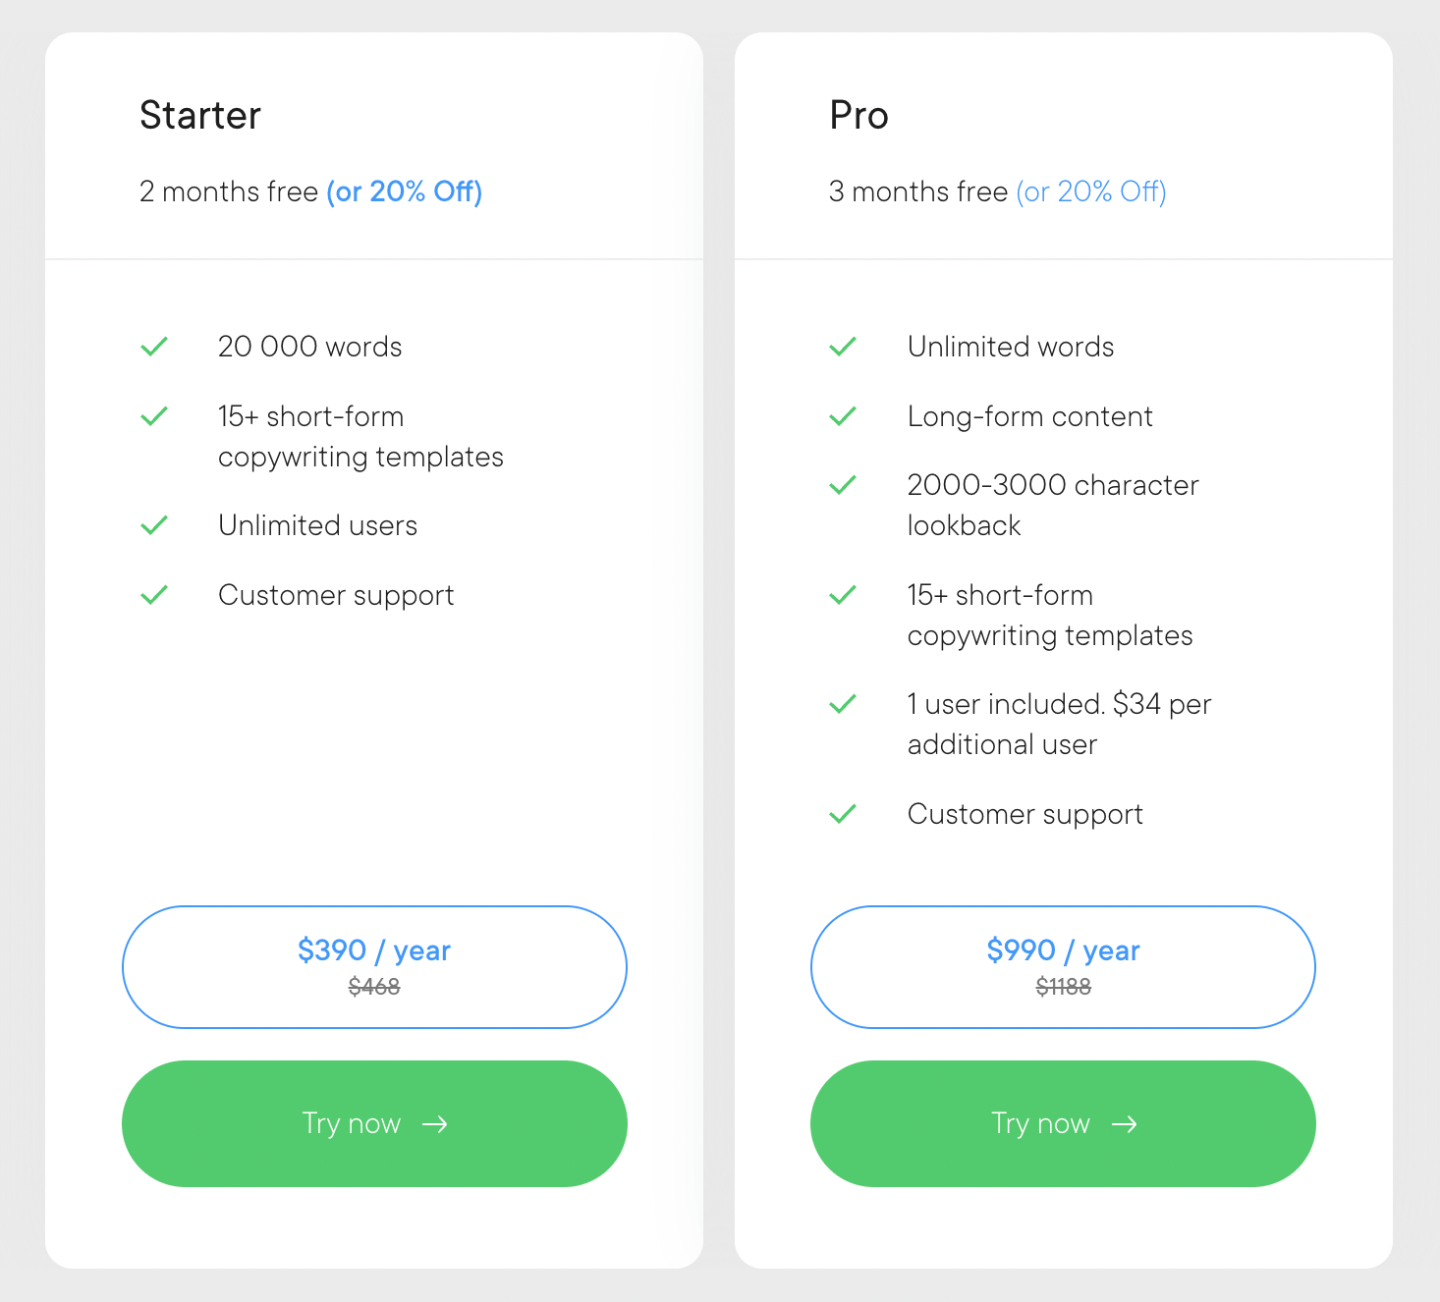Click the Pro plan heading
The width and height of the screenshot is (1440, 1302).
859,115
